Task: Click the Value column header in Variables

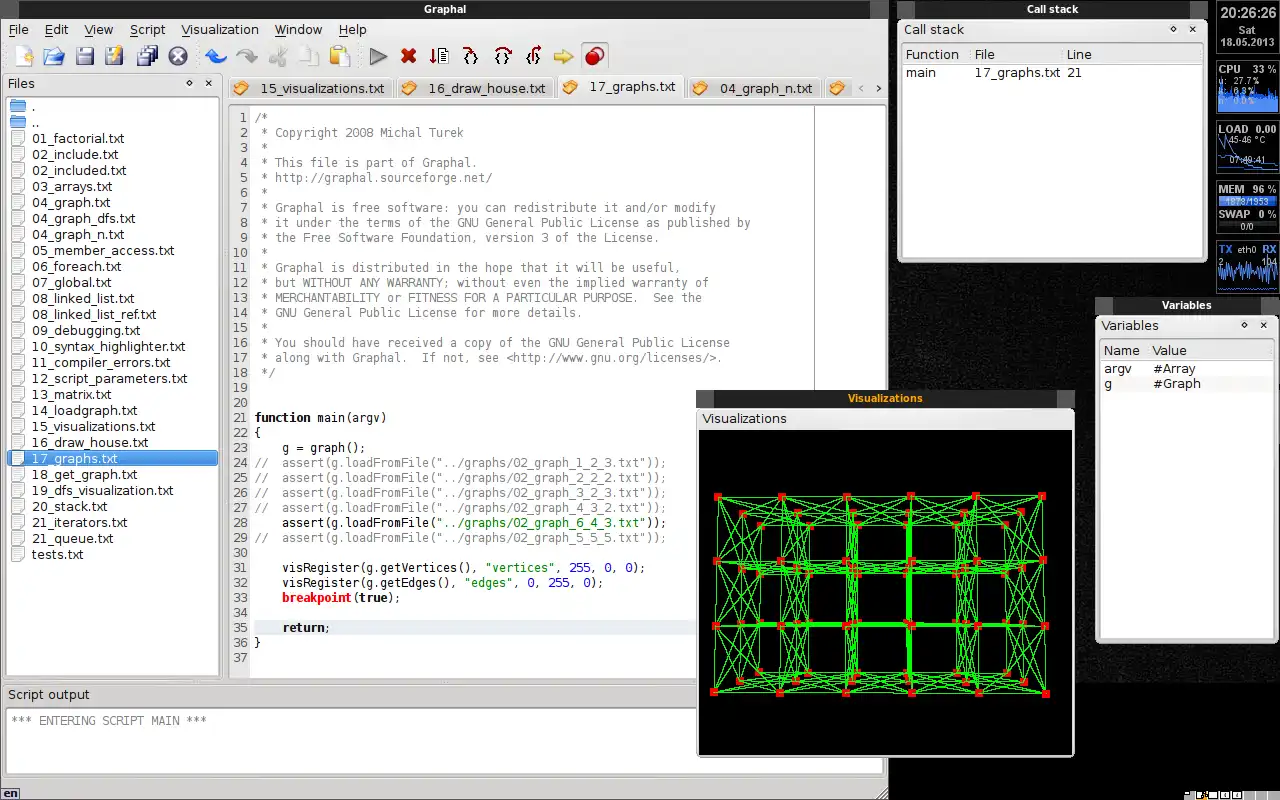Action: click(x=1169, y=351)
